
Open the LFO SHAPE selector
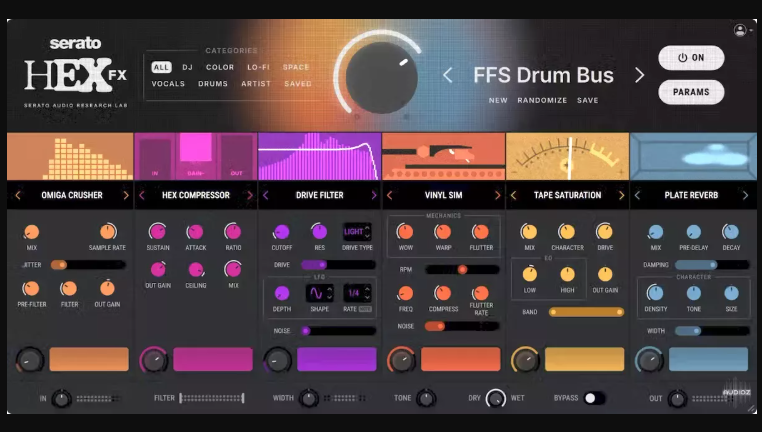pyautogui.click(x=319, y=293)
